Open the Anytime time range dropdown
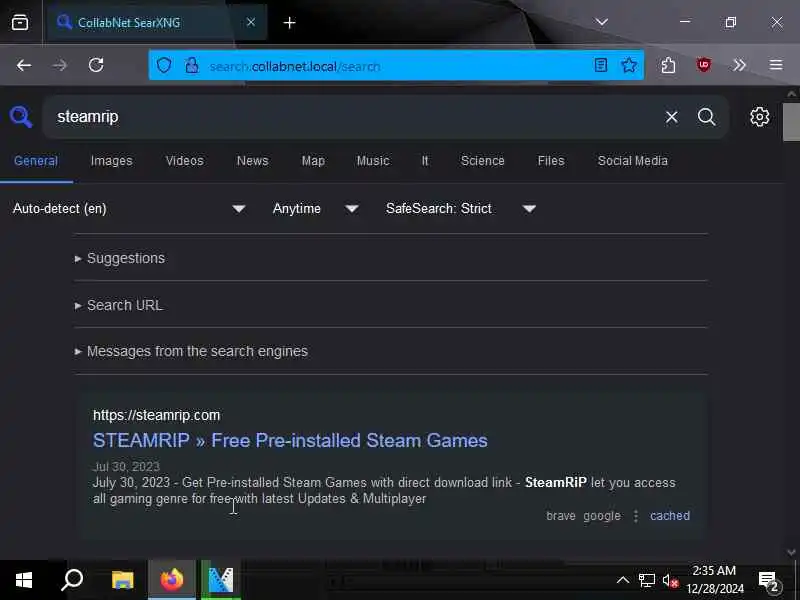Image resolution: width=800 pixels, height=600 pixels. [x=315, y=209]
